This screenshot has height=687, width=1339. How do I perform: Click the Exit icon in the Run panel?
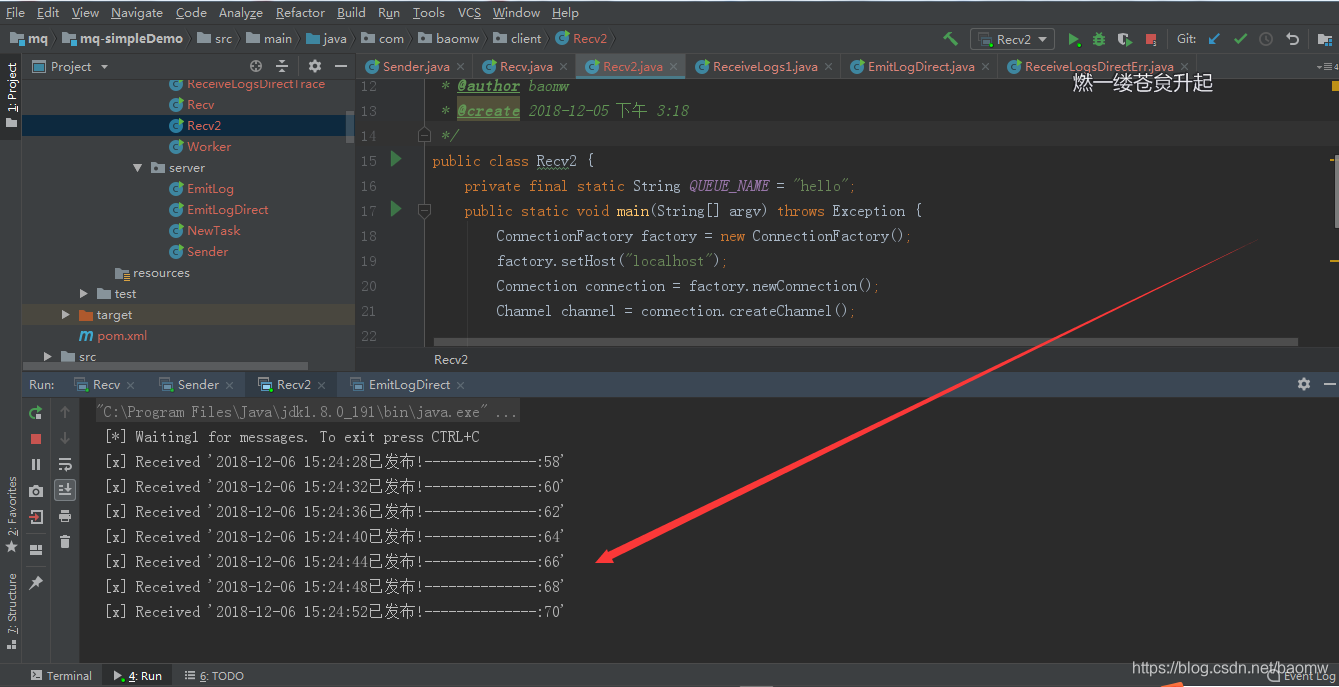point(36,516)
